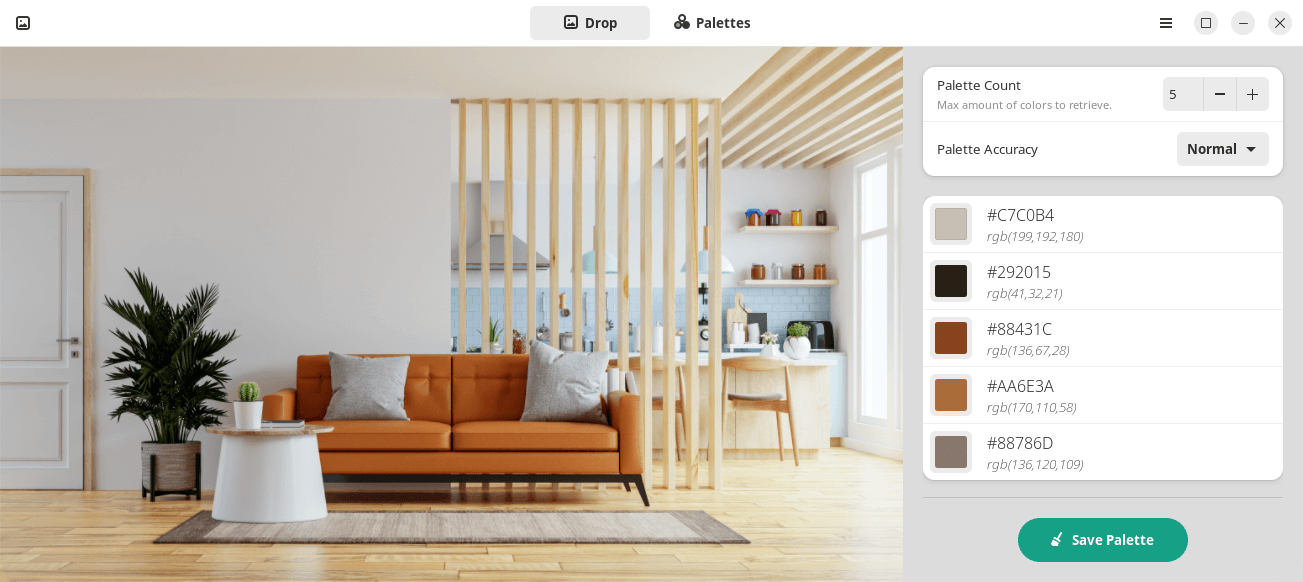Click the #88431C hex code label
Viewport: 1303px width, 582px height.
point(1019,329)
